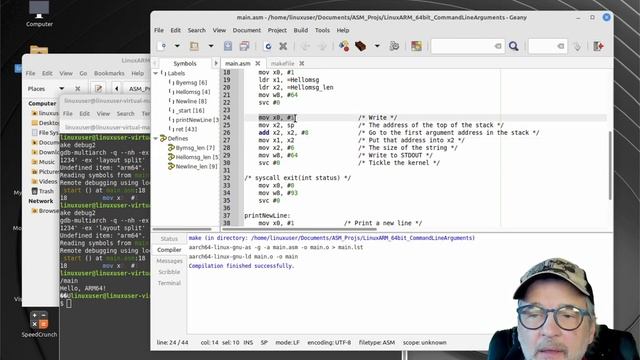Image resolution: width=640 pixels, height=360 pixels.
Task: Show next sidebar tab with right arrow
Action: (x=216, y=63)
